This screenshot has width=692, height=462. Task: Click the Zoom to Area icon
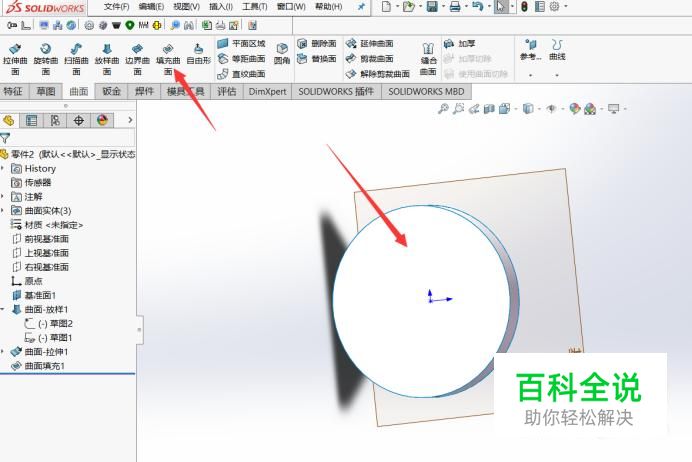tap(459, 109)
